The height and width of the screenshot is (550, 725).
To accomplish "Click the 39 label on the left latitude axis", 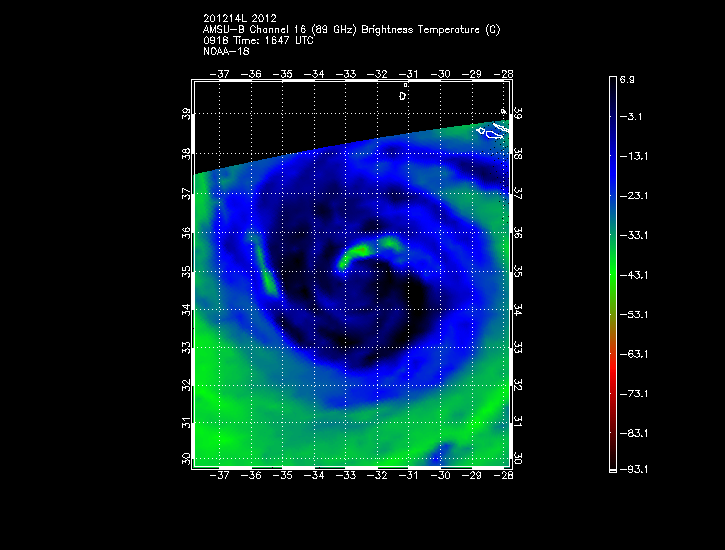I will click(186, 114).
